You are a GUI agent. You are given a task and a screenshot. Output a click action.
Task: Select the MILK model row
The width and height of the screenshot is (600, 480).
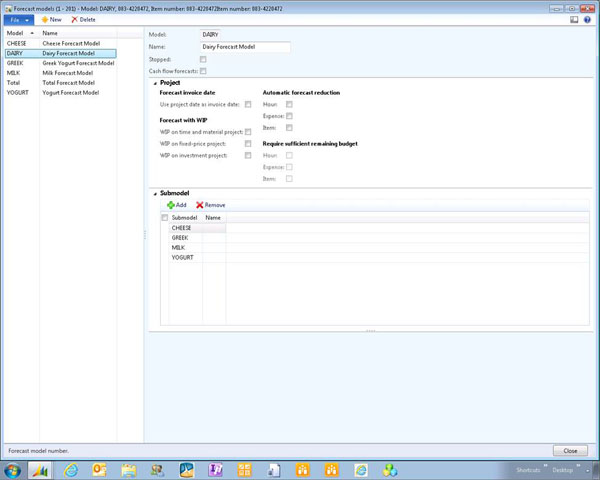tap(60, 73)
